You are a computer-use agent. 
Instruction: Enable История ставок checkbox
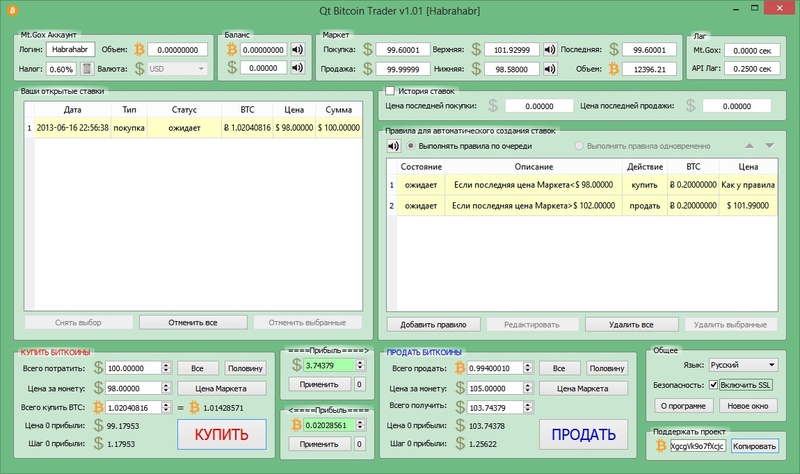point(390,91)
